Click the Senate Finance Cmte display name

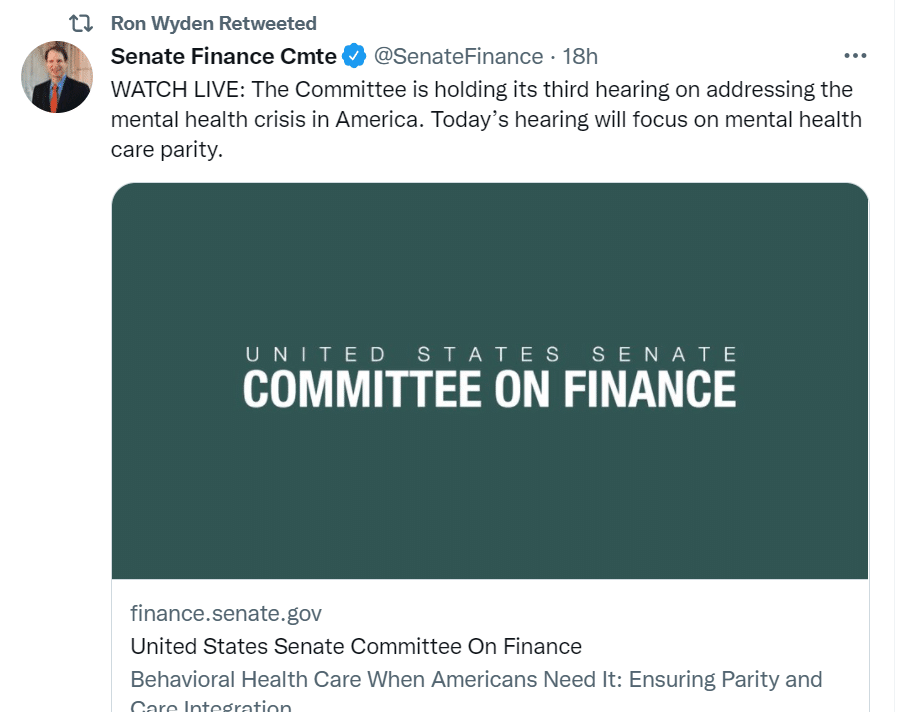pyautogui.click(x=223, y=56)
